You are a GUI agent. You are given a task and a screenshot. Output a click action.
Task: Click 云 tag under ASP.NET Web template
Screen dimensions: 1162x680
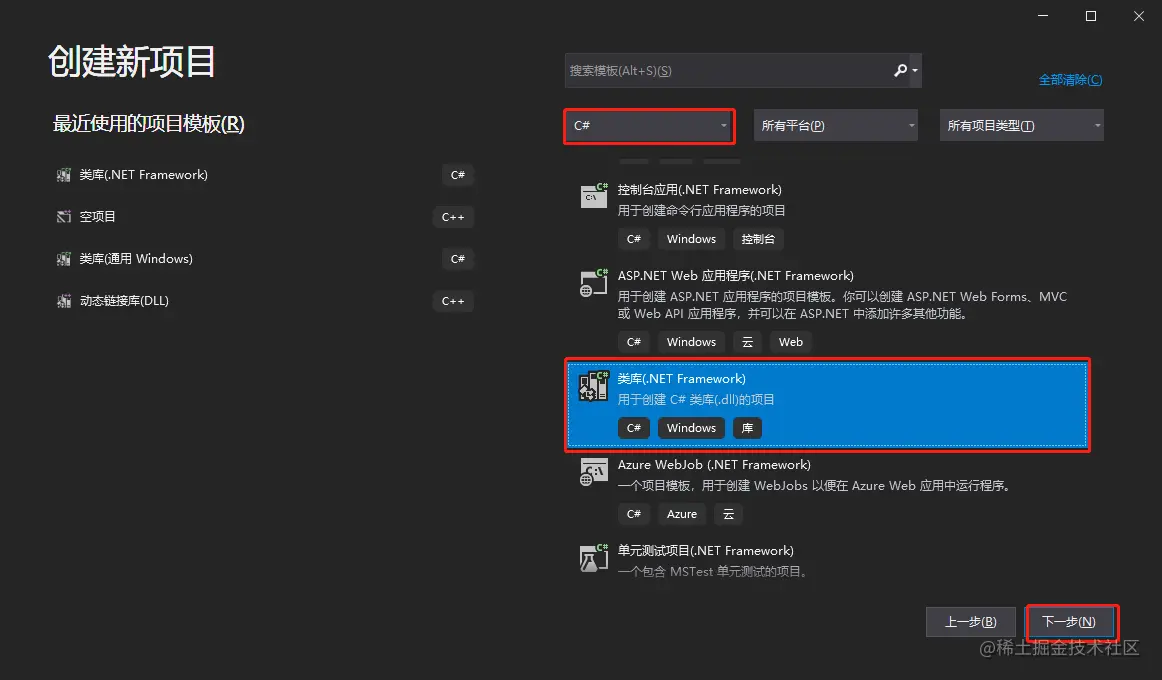[747, 342]
